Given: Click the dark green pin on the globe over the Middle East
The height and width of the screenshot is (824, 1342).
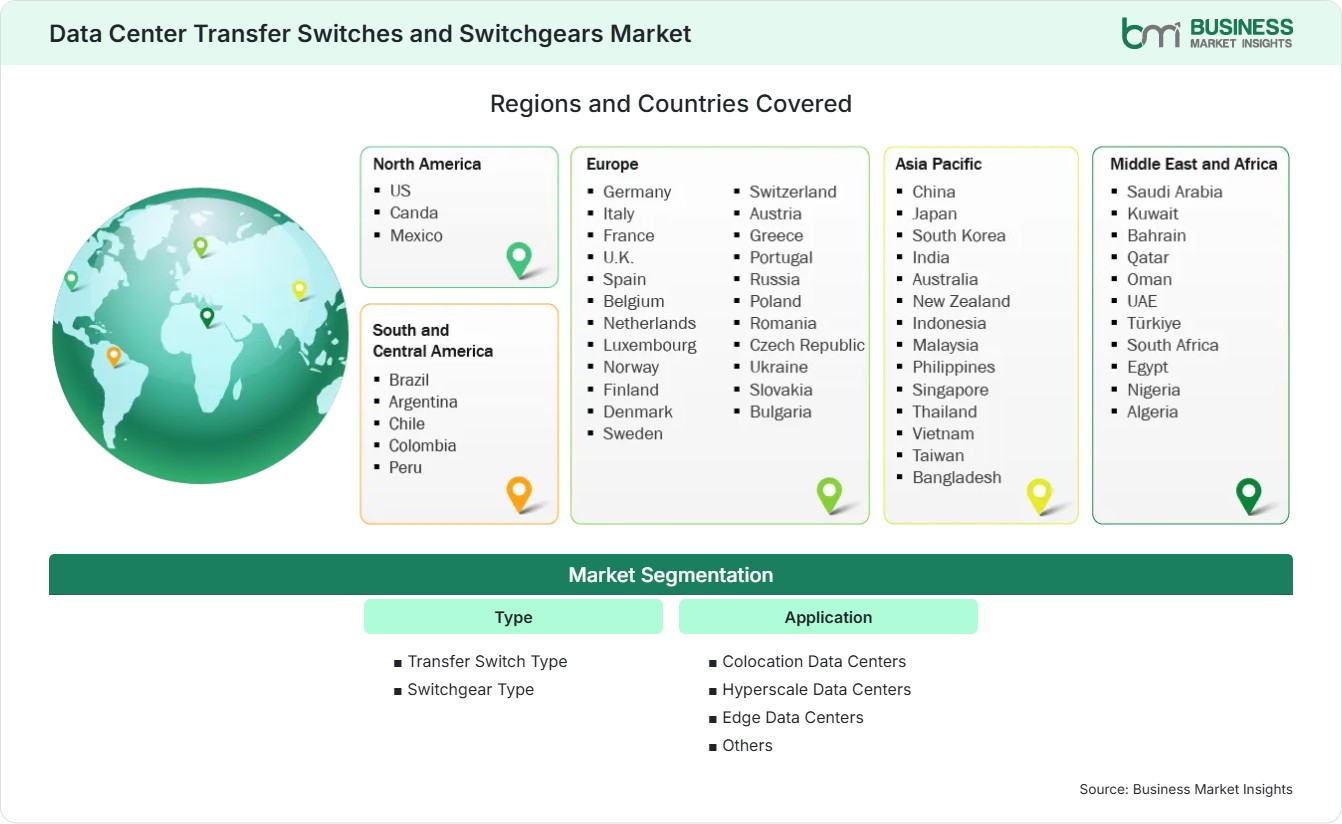Looking at the screenshot, I should click(207, 317).
